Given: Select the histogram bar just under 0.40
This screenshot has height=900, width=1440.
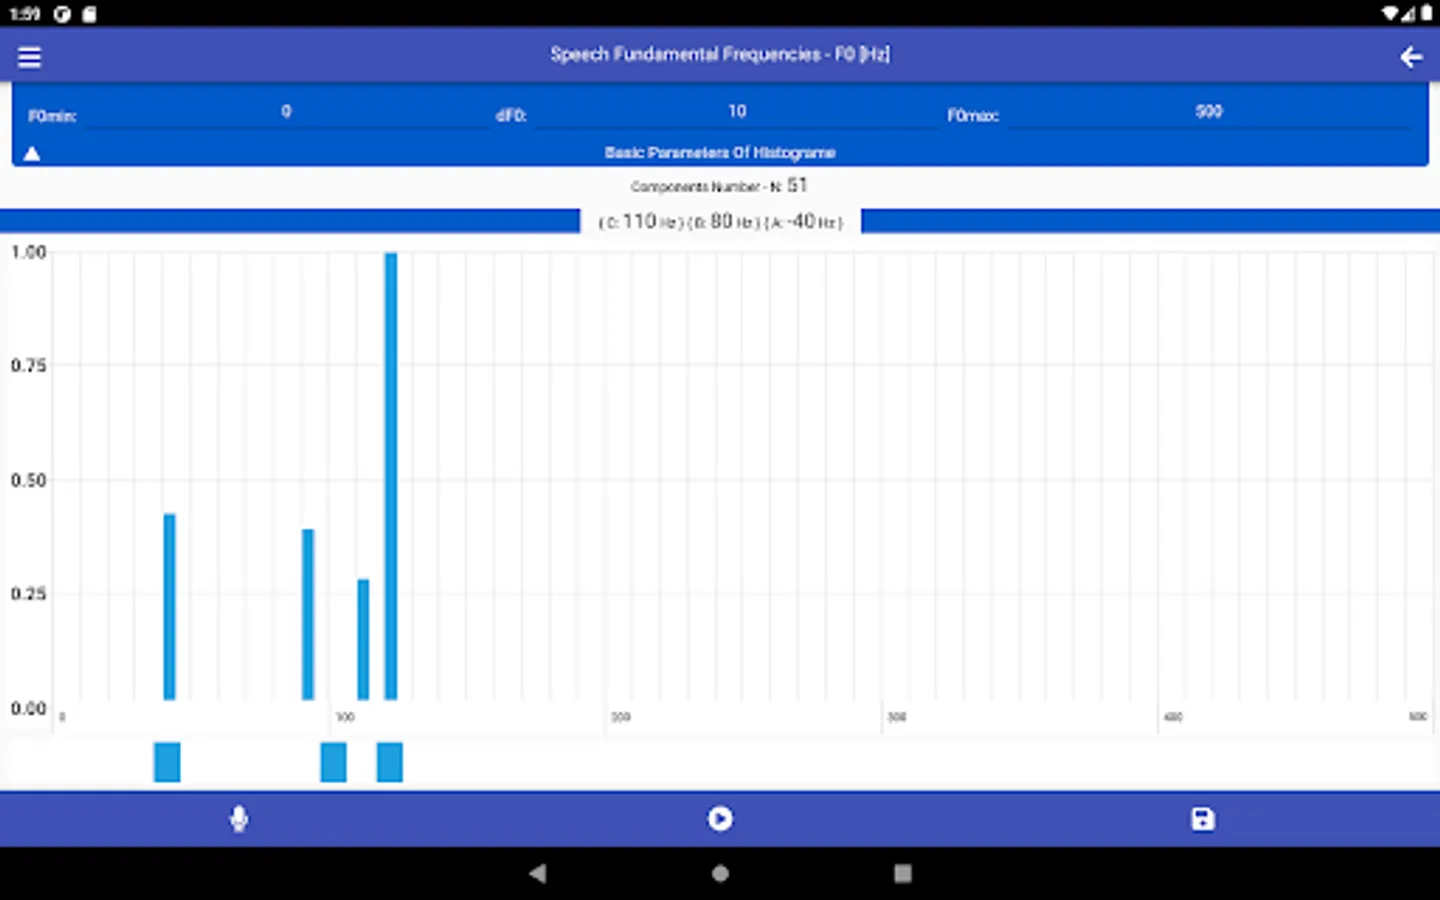Looking at the screenshot, I should pyautogui.click(x=308, y=614).
